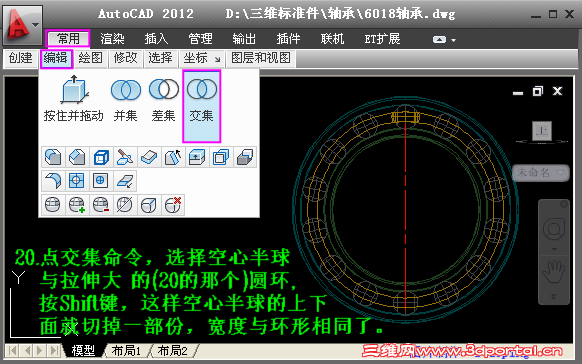Screen dimensions: 582x364
Task: Close the navigation bar via its X
Action: pos(564,204)
